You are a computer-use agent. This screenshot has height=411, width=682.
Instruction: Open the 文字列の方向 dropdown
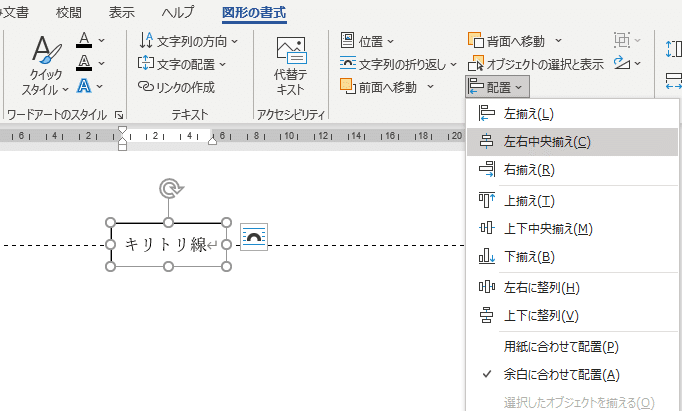pos(188,41)
